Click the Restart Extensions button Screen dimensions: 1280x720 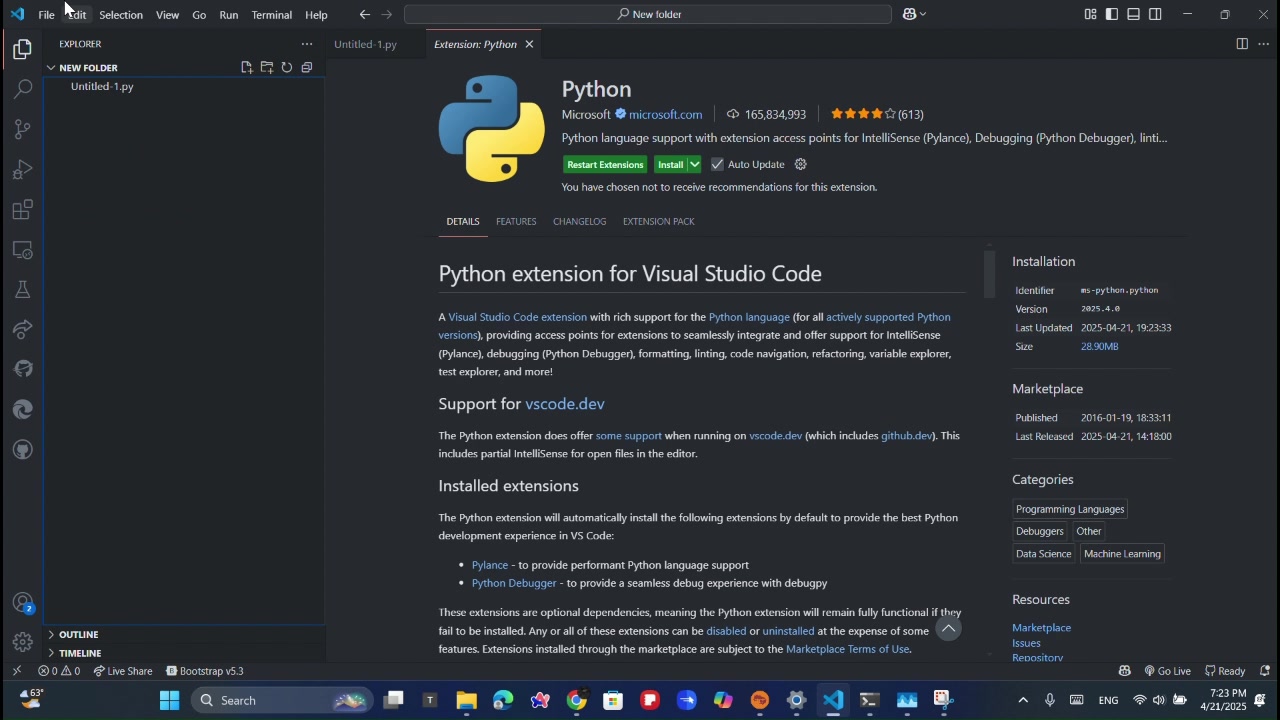click(604, 164)
